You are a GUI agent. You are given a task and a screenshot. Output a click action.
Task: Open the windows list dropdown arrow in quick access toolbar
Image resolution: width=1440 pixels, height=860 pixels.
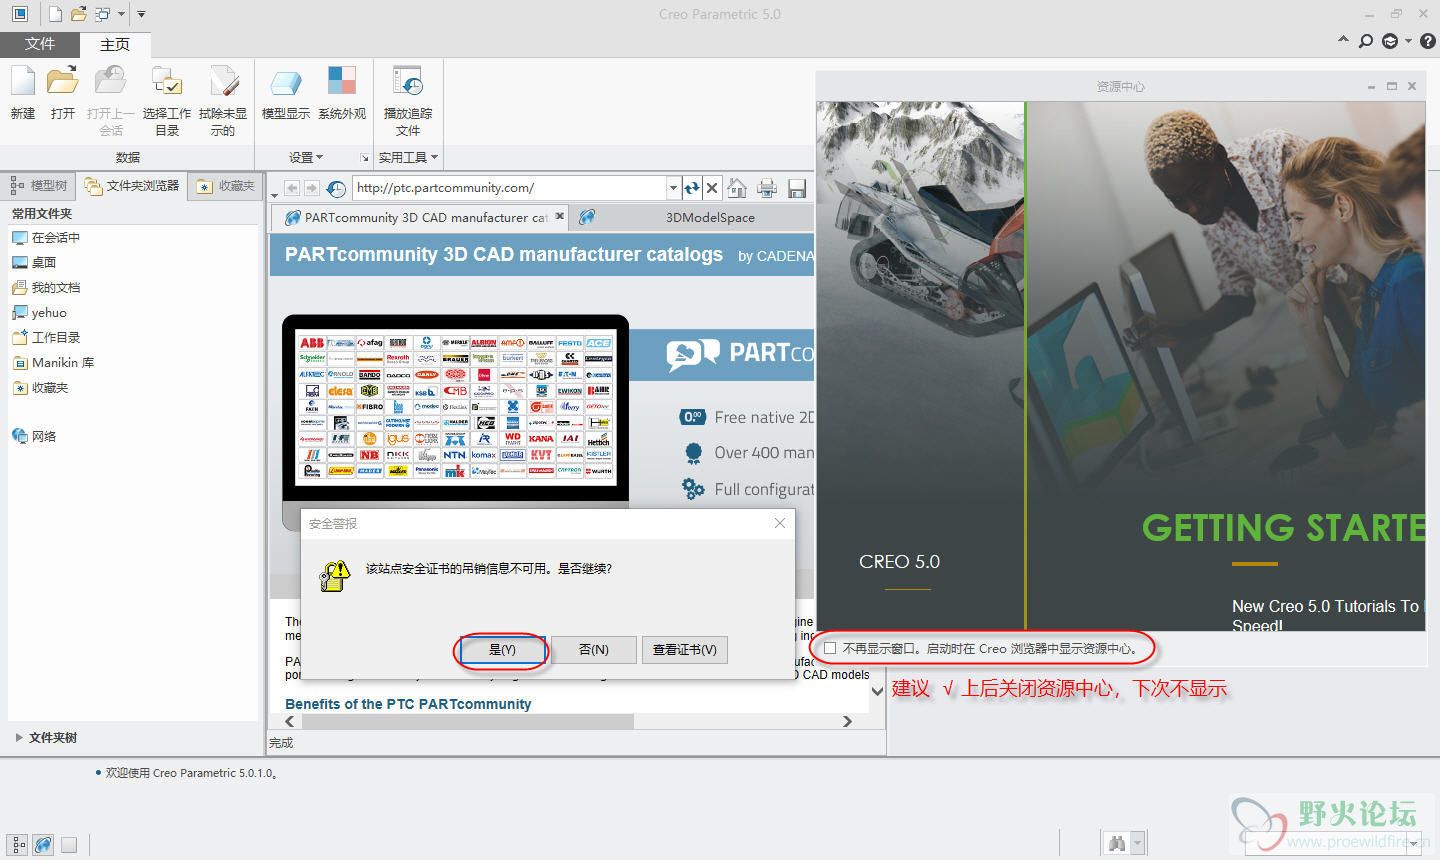pyautogui.click(x=121, y=14)
